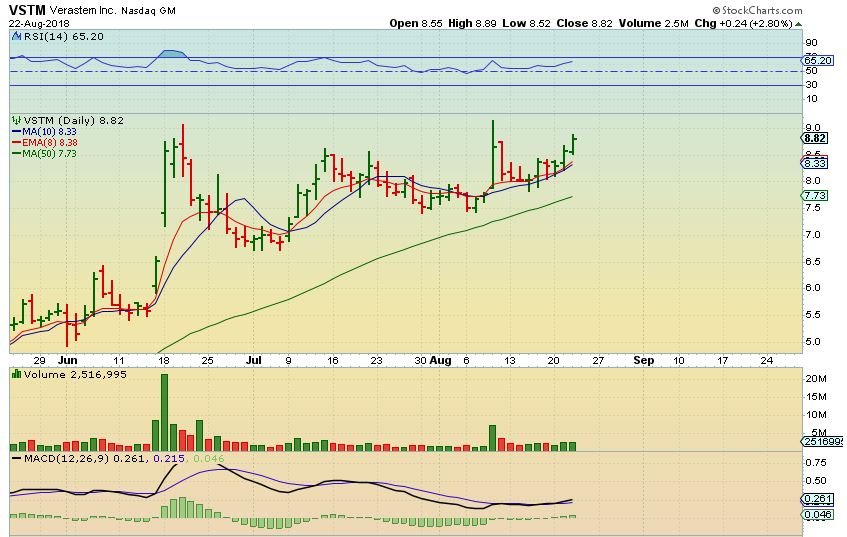Click the EMA(8) 8.38 legend entry
This screenshot has width=847, height=537.
coord(45,143)
